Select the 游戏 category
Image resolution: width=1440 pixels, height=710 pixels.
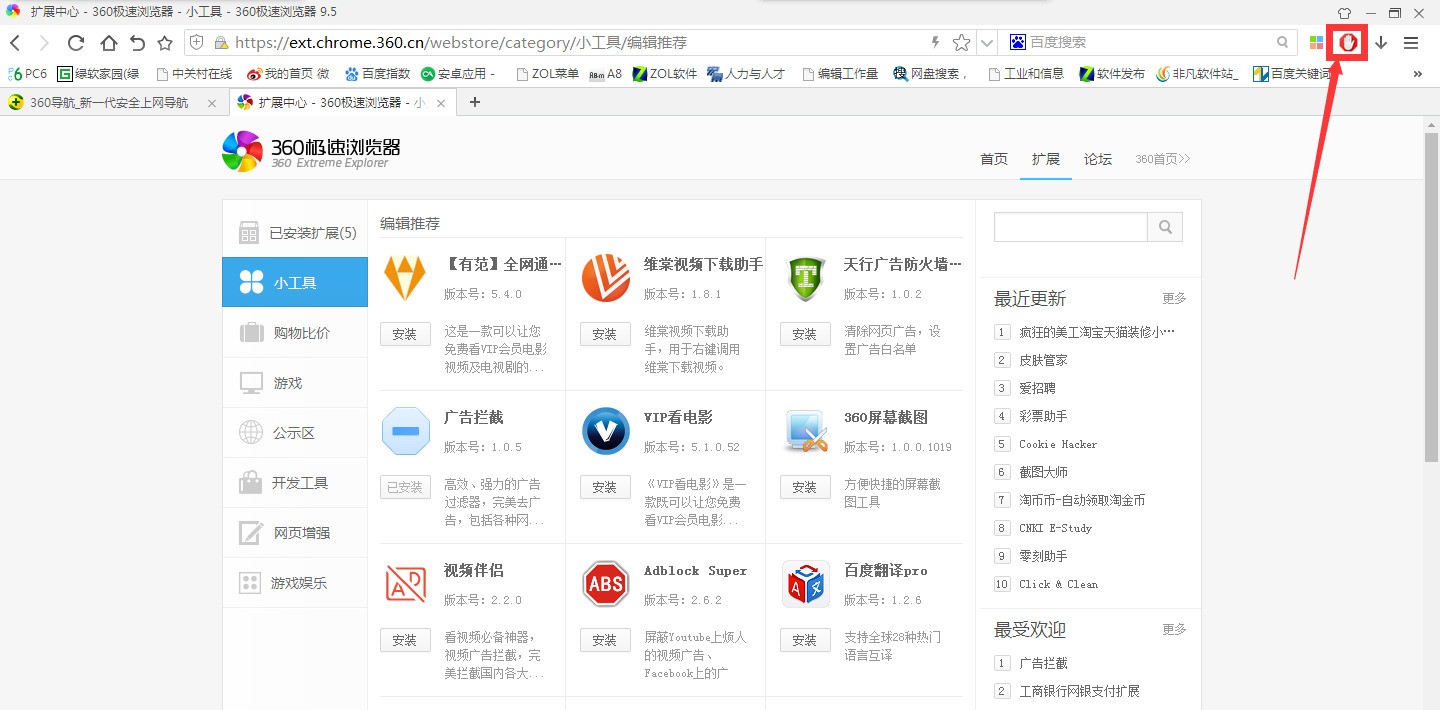[295, 383]
